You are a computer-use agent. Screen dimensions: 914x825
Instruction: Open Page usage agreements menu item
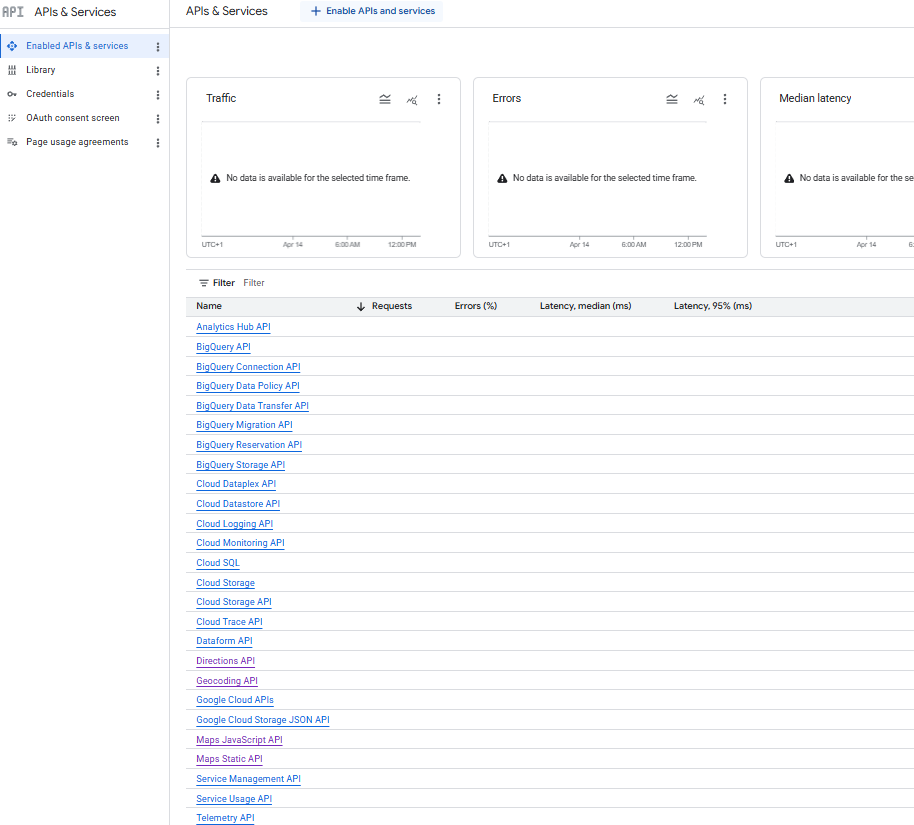click(x=85, y=142)
